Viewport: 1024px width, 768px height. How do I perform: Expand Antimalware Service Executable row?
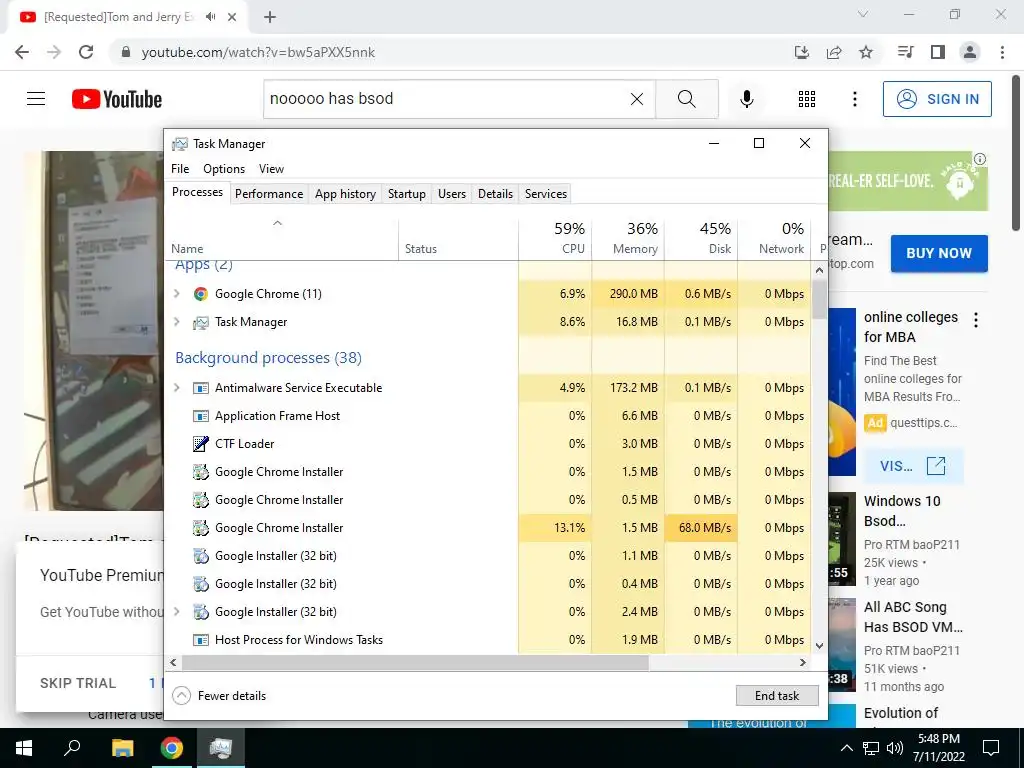click(x=176, y=387)
